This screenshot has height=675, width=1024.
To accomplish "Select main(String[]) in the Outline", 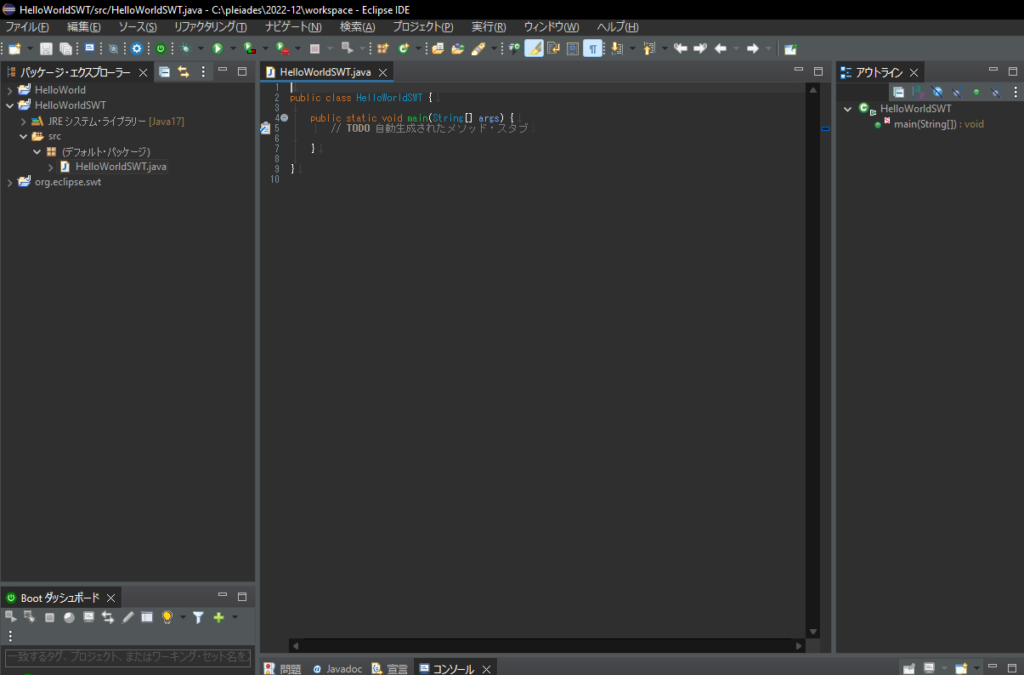I will pyautogui.click(x=938, y=124).
